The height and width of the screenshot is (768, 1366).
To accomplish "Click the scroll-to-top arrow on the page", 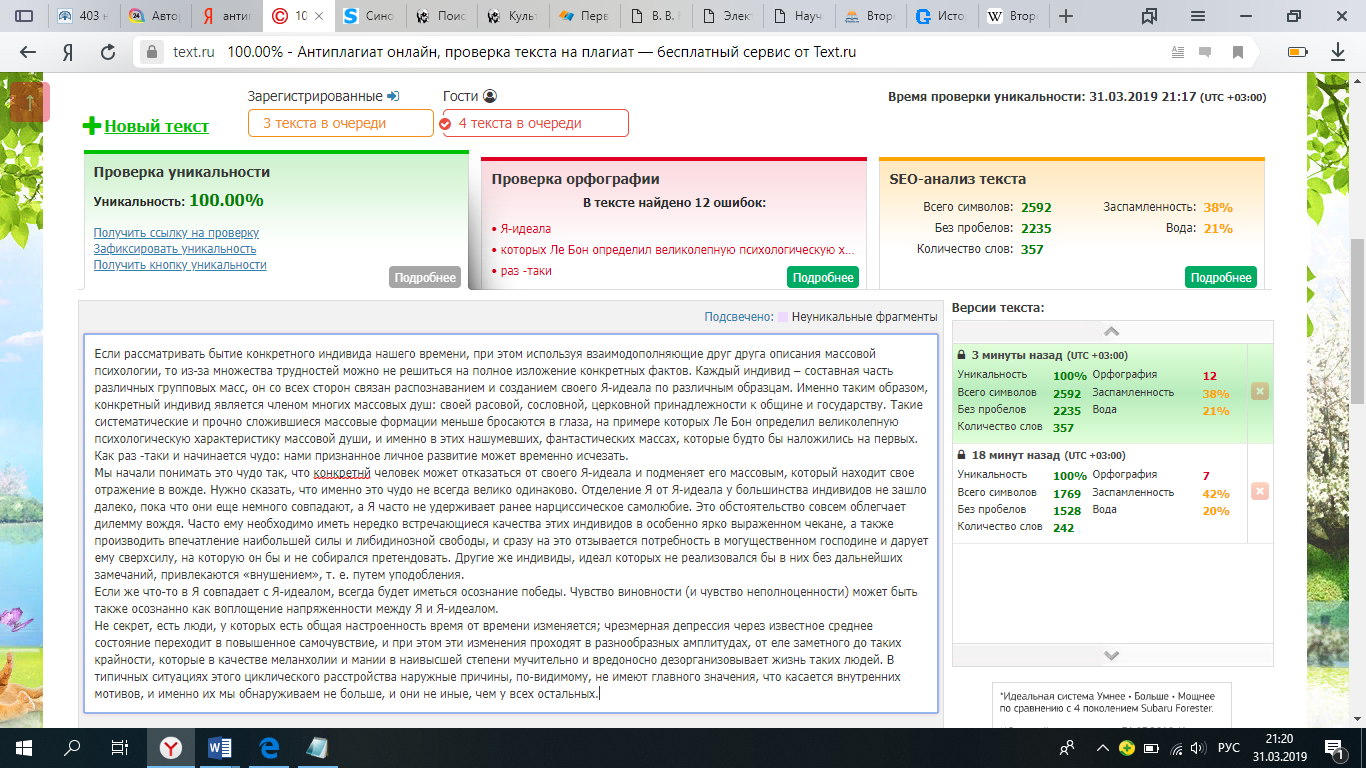I will [x=29, y=102].
